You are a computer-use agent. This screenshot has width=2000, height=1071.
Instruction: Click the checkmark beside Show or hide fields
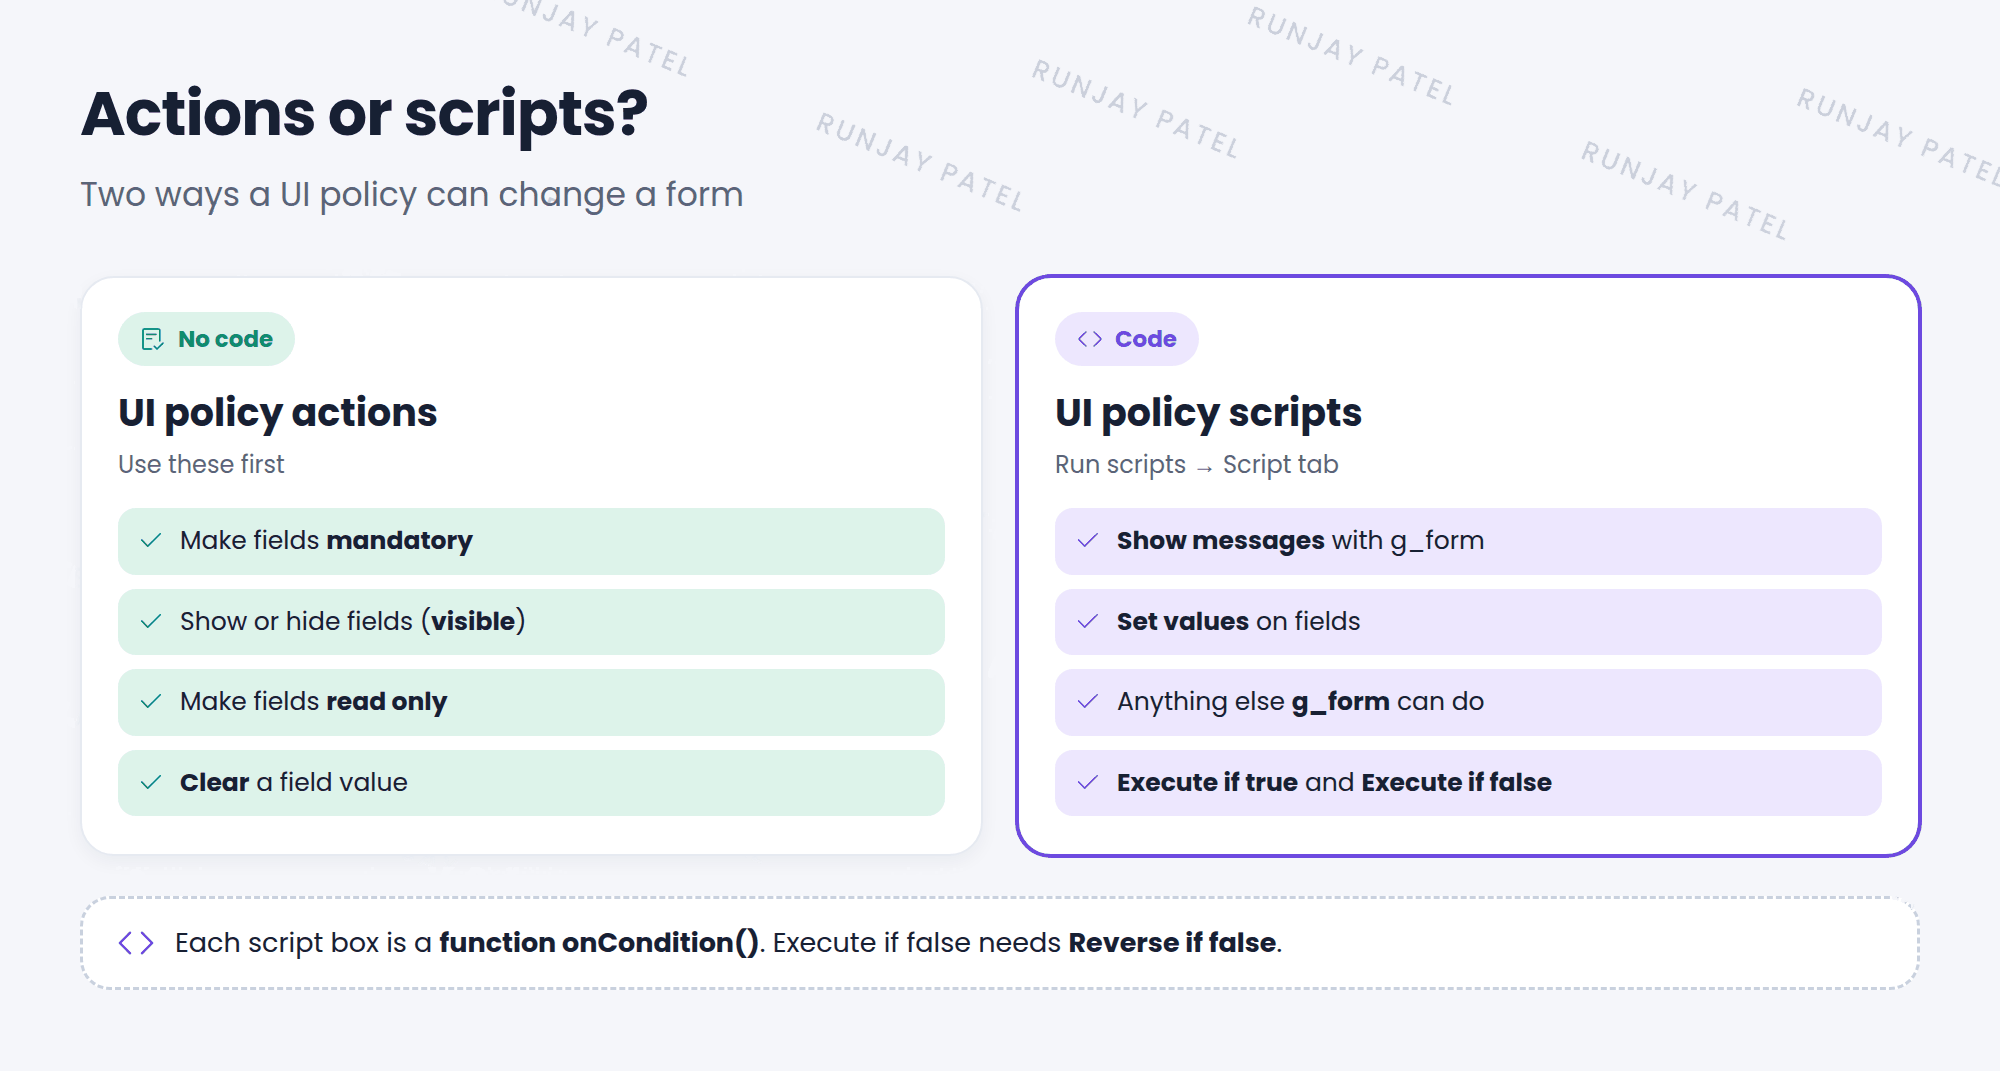tap(151, 622)
